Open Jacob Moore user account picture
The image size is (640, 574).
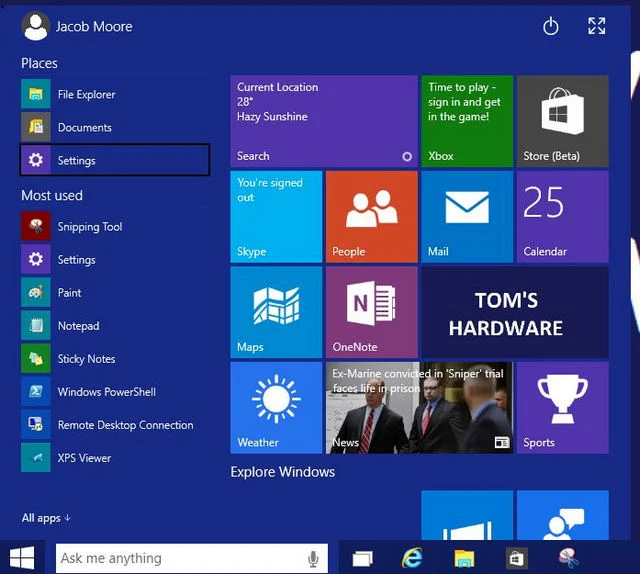click(x=36, y=27)
